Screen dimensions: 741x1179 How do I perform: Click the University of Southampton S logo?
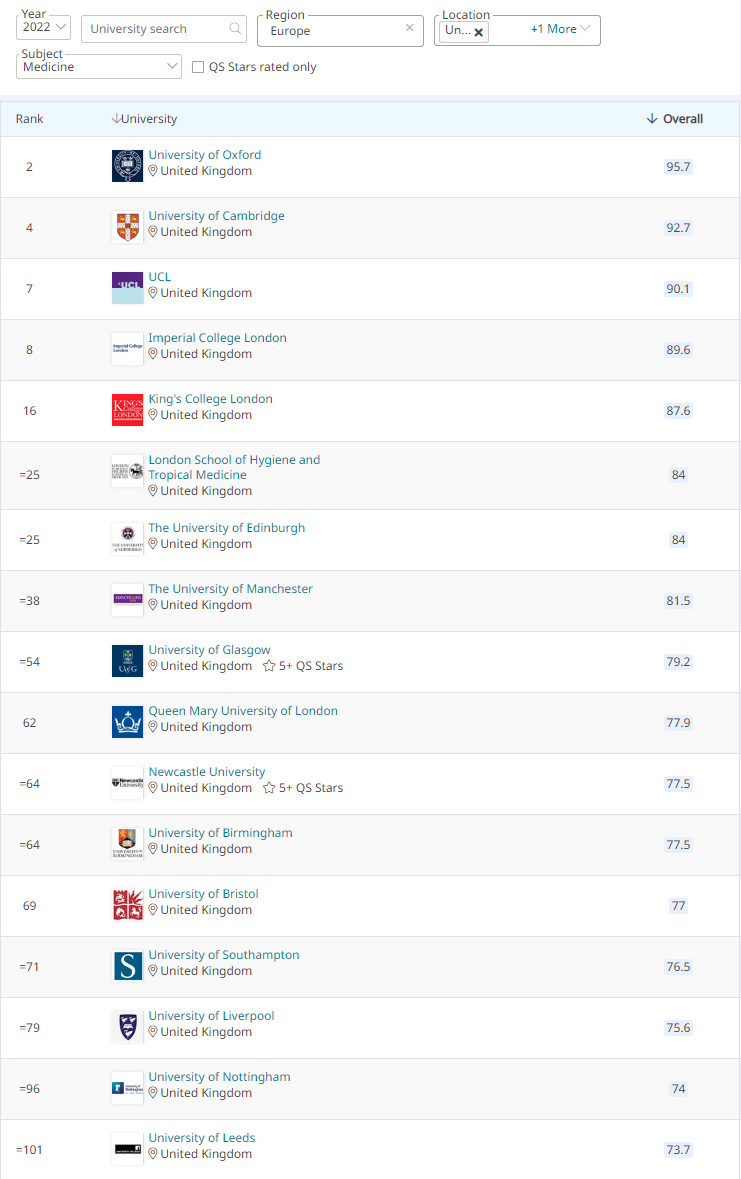127,966
